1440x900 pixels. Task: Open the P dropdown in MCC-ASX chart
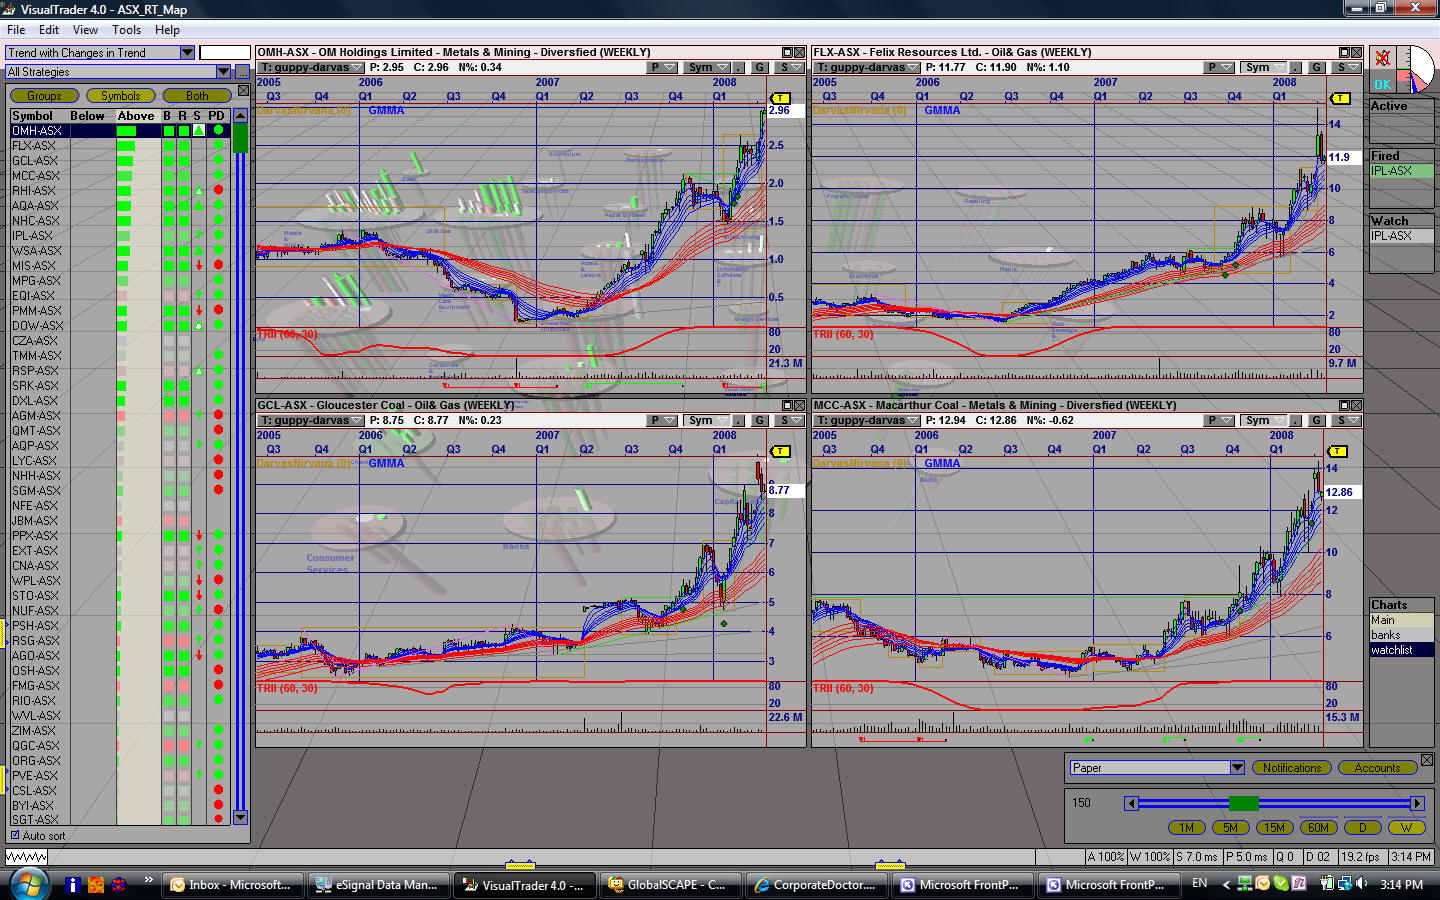pos(1218,421)
